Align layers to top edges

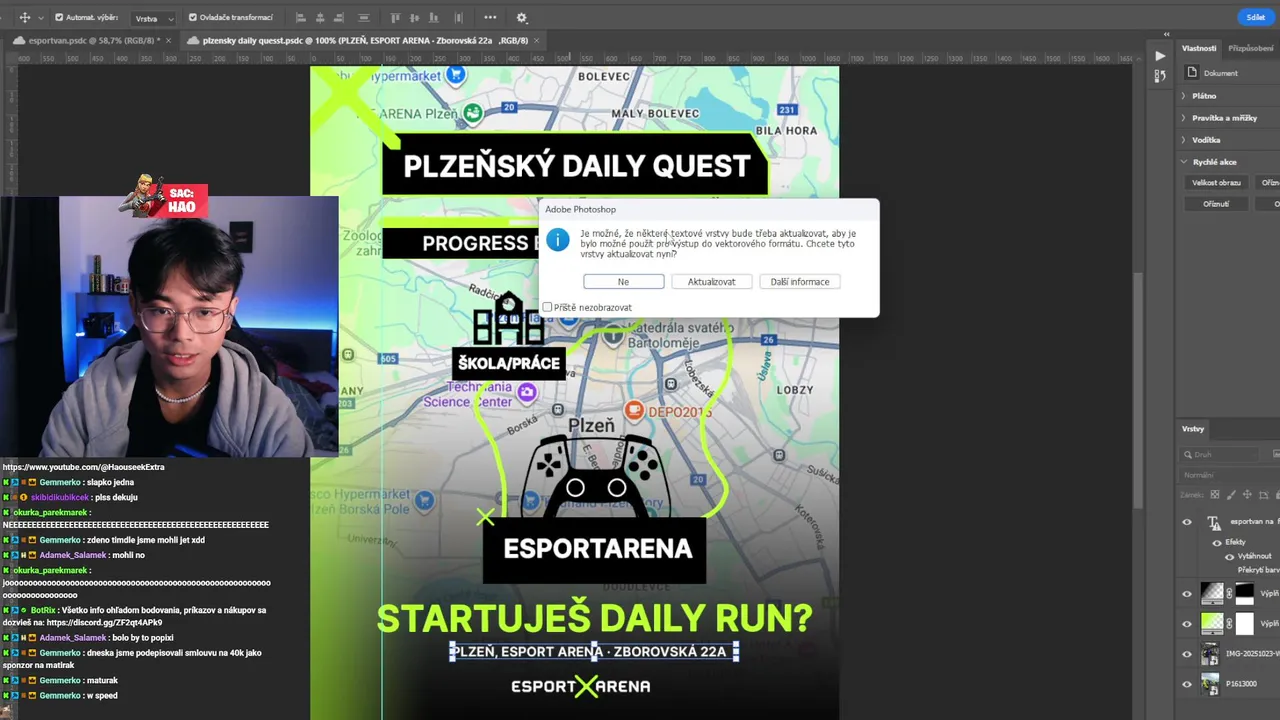395,17
